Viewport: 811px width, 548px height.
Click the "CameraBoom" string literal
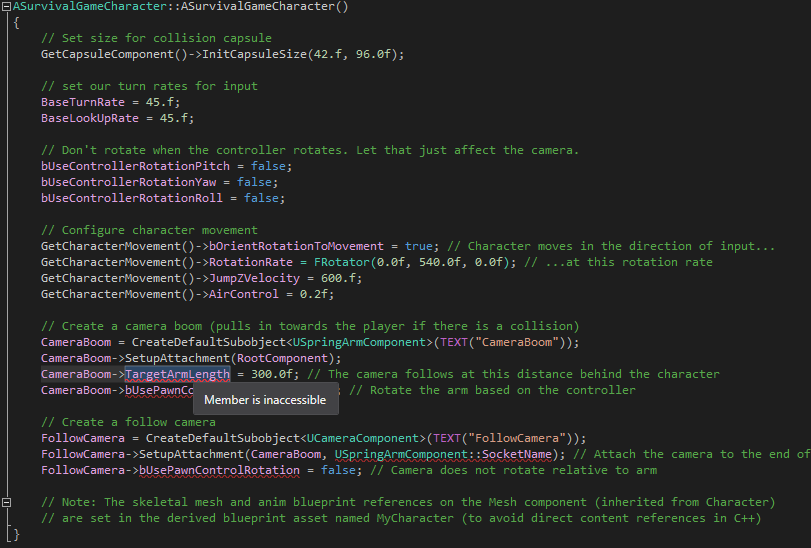[x=517, y=343]
